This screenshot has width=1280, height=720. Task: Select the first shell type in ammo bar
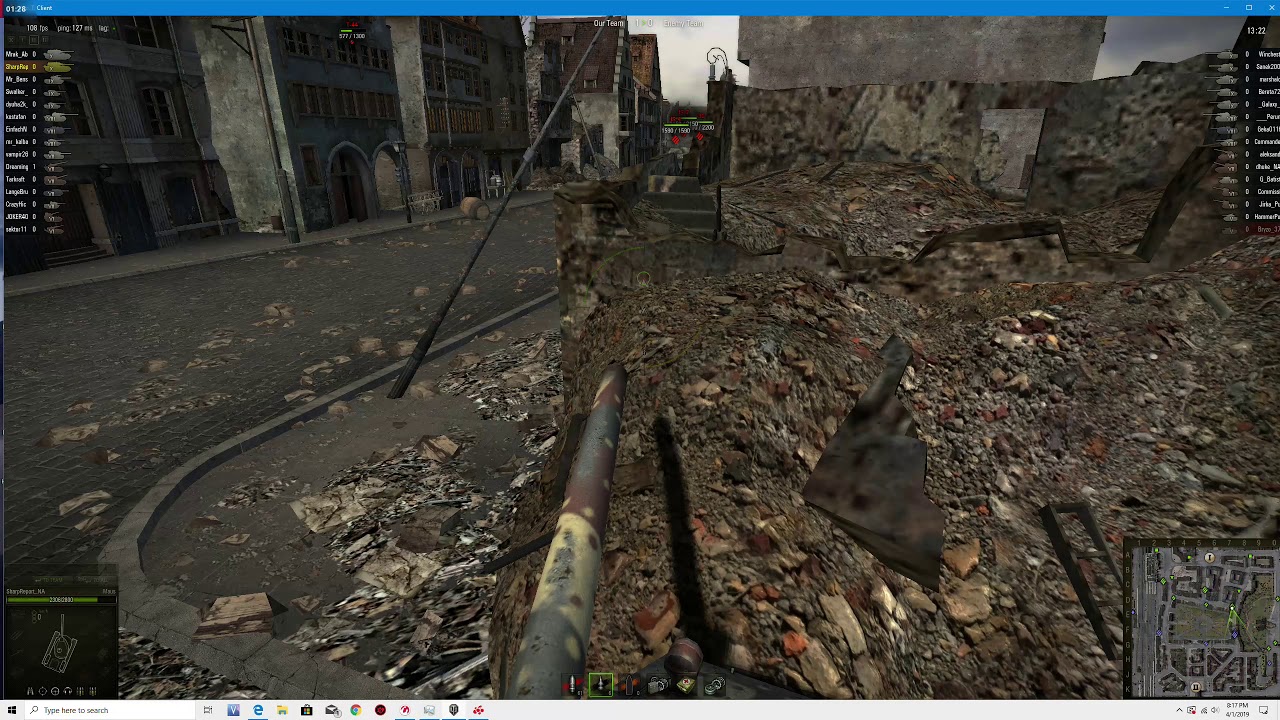pos(573,685)
